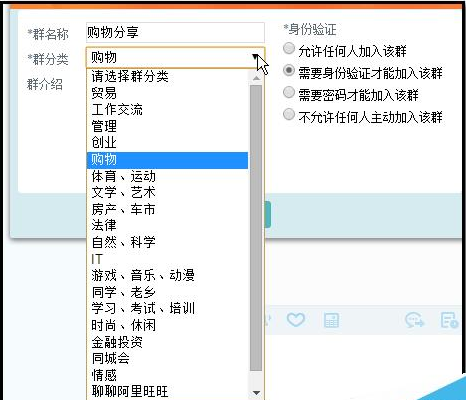Click the heart favorites icon

[x=296, y=320]
